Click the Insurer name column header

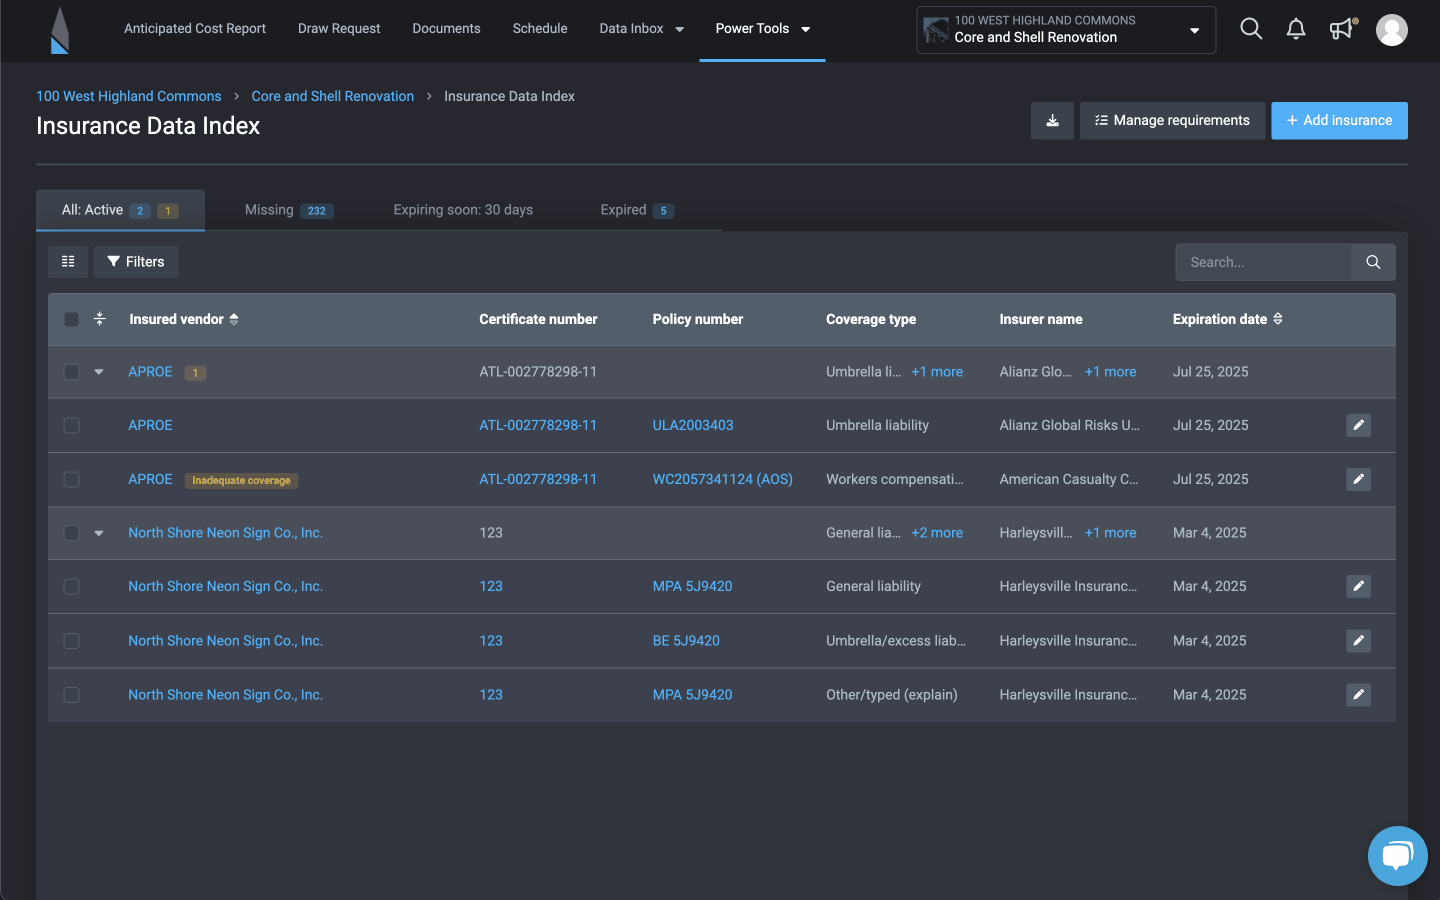1041,319
